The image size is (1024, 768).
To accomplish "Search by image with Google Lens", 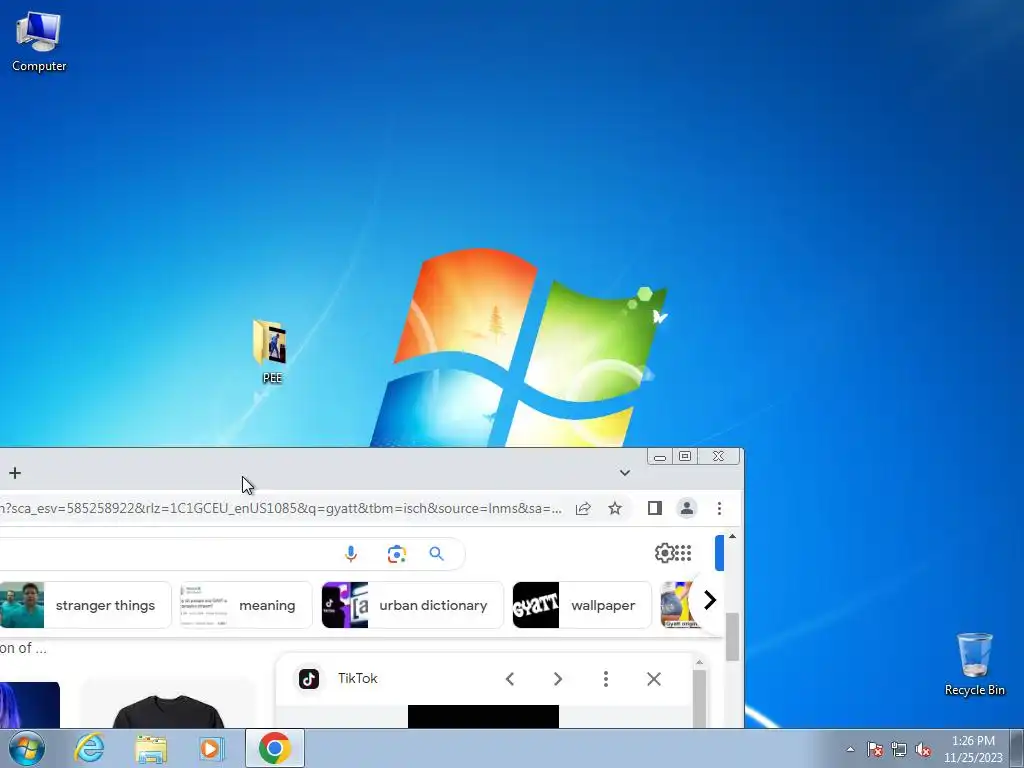I will click(396, 554).
